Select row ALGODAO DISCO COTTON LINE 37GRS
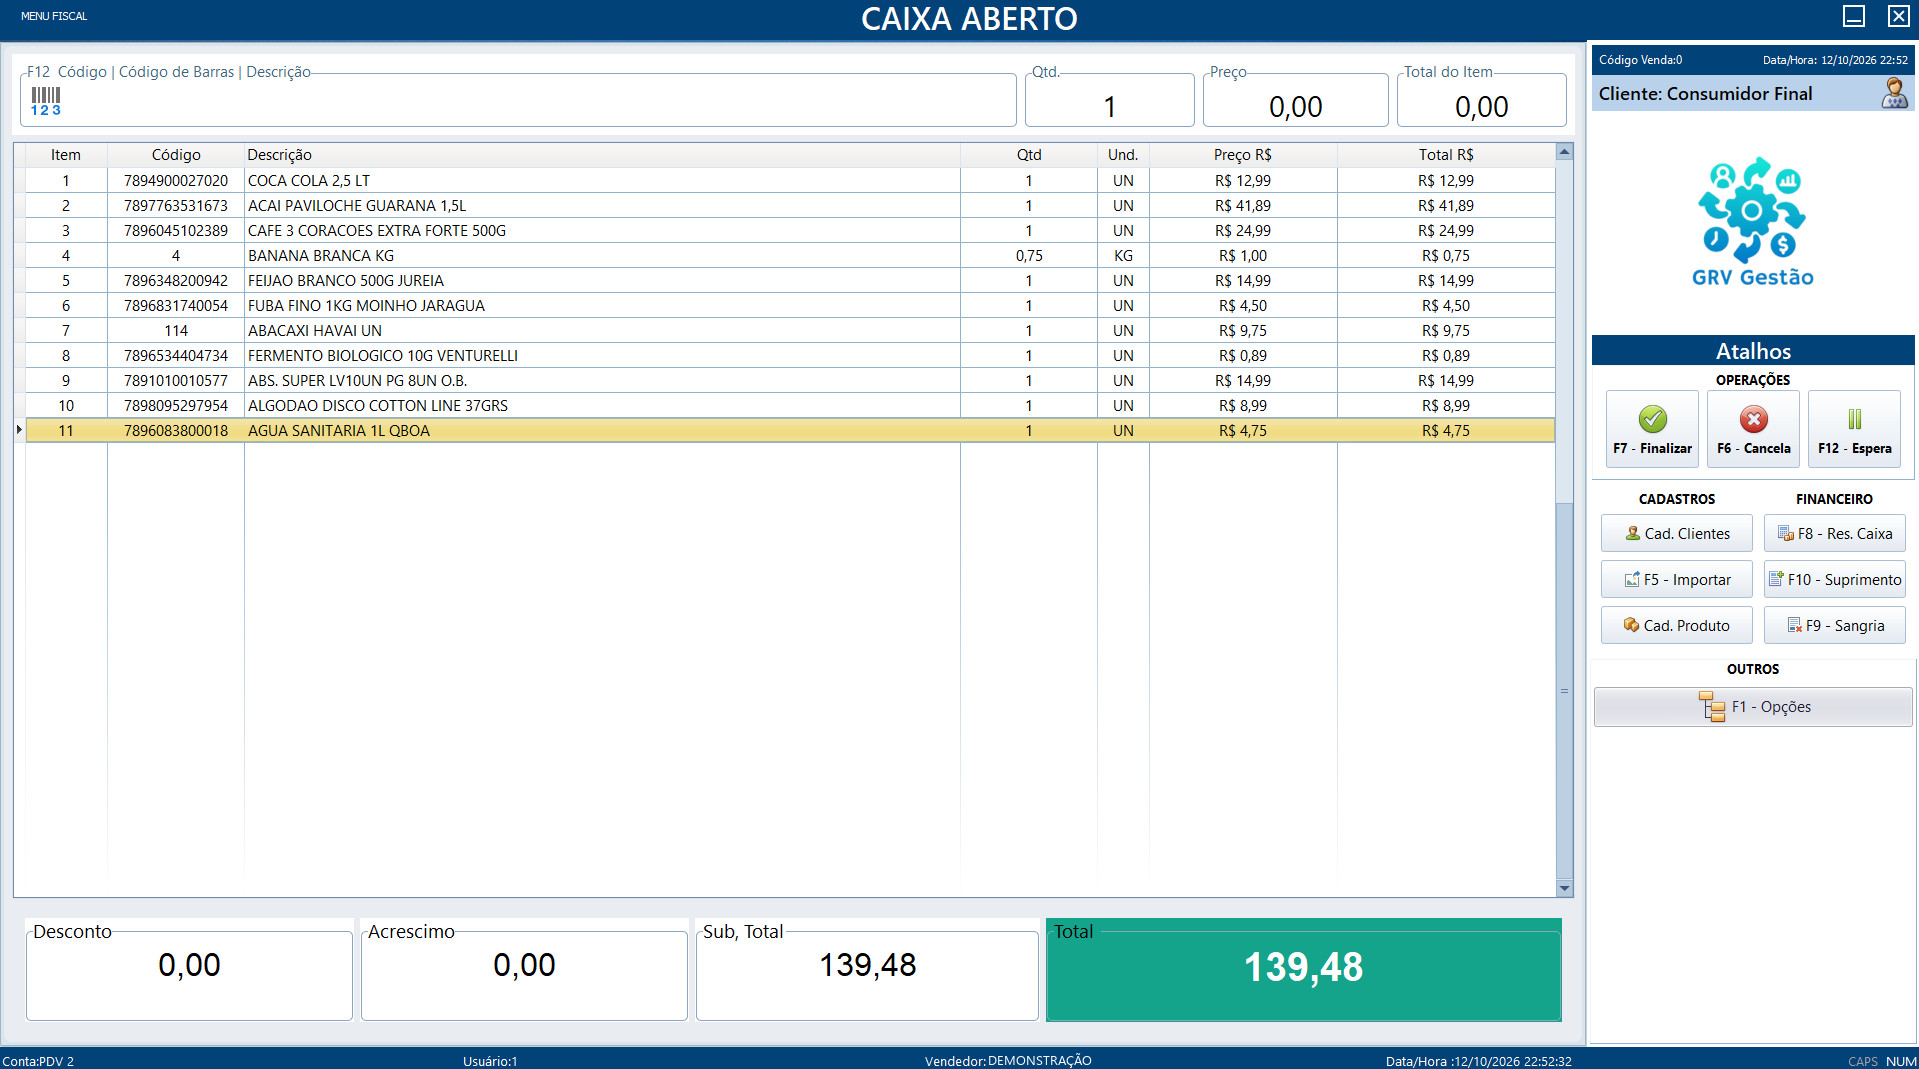The width and height of the screenshot is (1919, 1069). point(789,406)
